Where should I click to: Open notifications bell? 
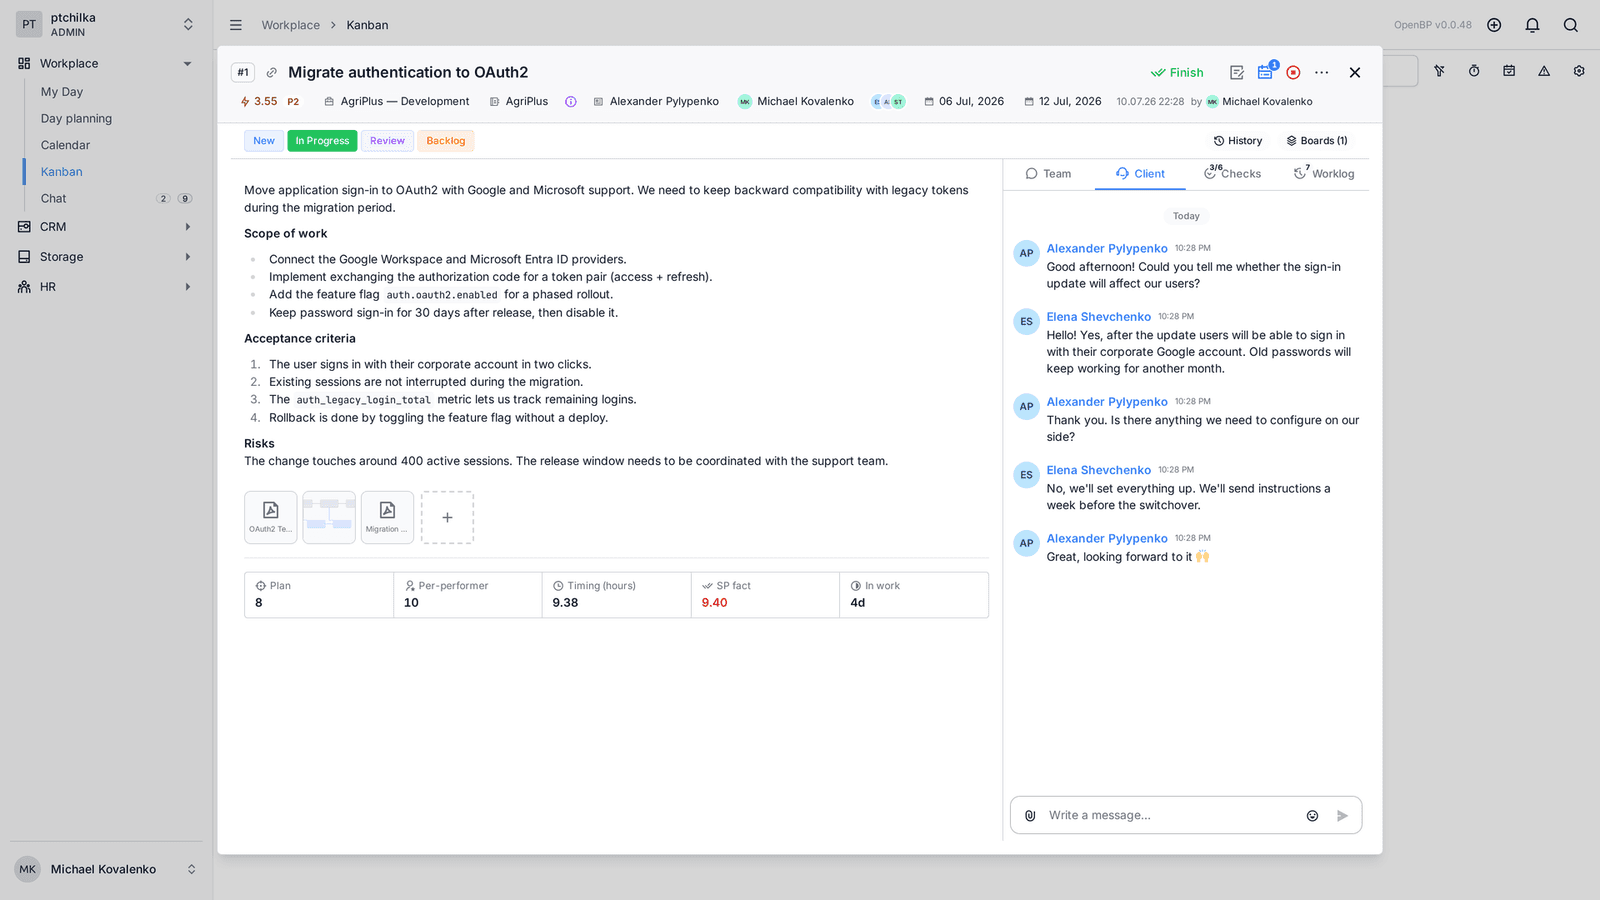[x=1532, y=25]
